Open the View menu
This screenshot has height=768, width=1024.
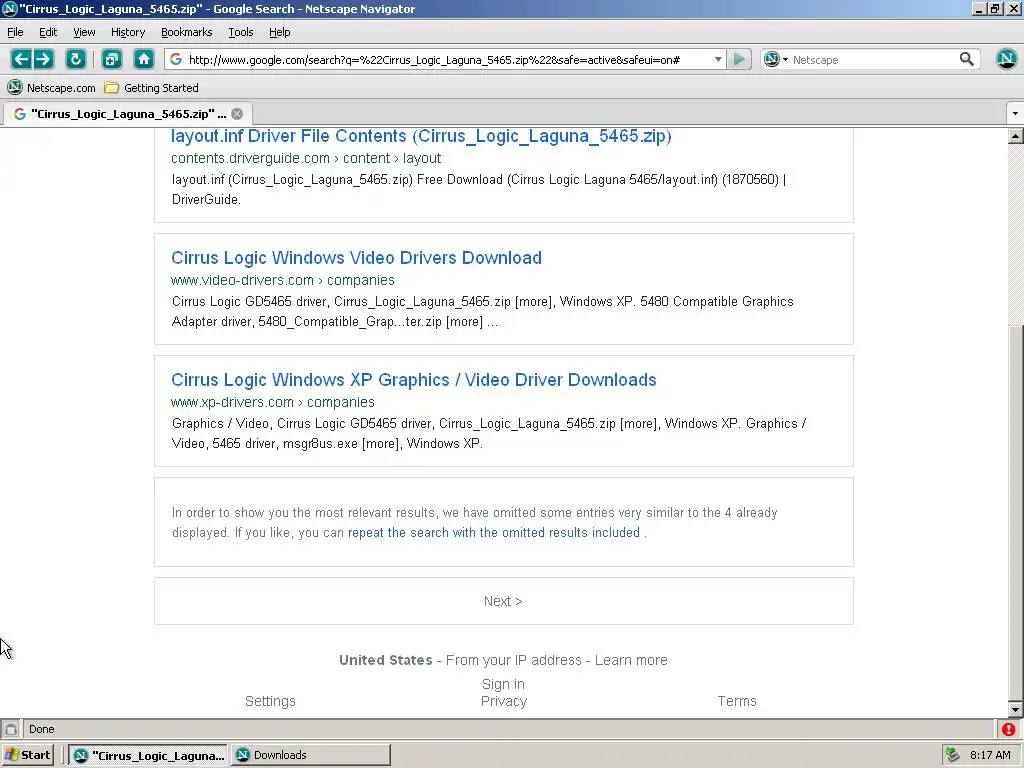tap(84, 32)
